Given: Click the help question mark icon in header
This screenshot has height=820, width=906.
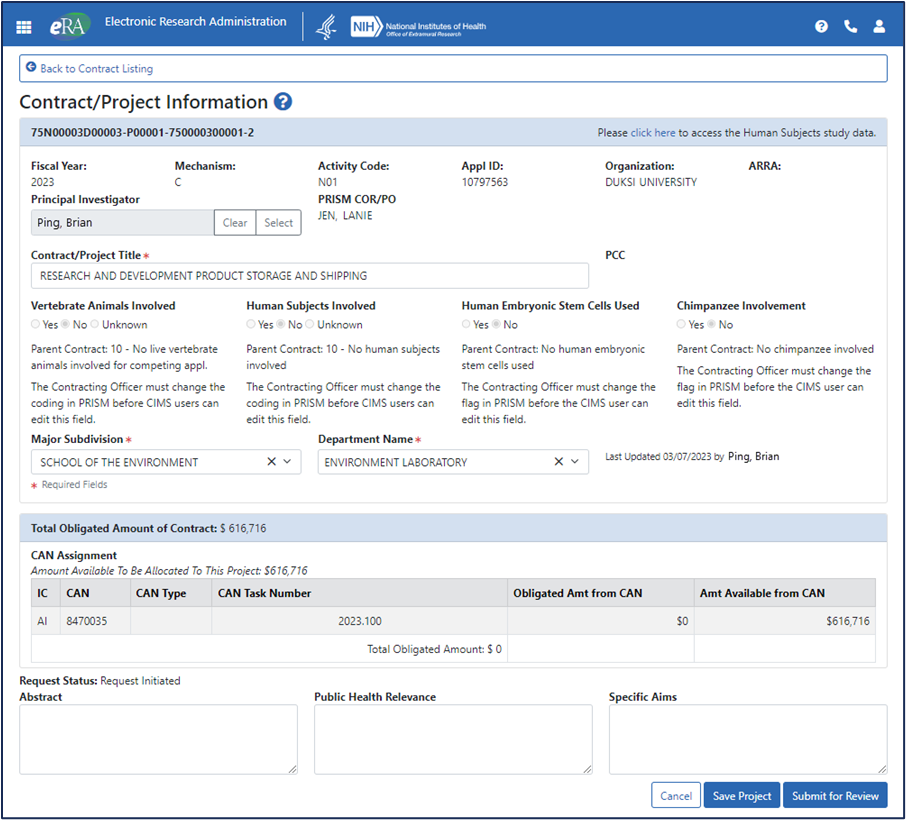Looking at the screenshot, I should point(821,26).
